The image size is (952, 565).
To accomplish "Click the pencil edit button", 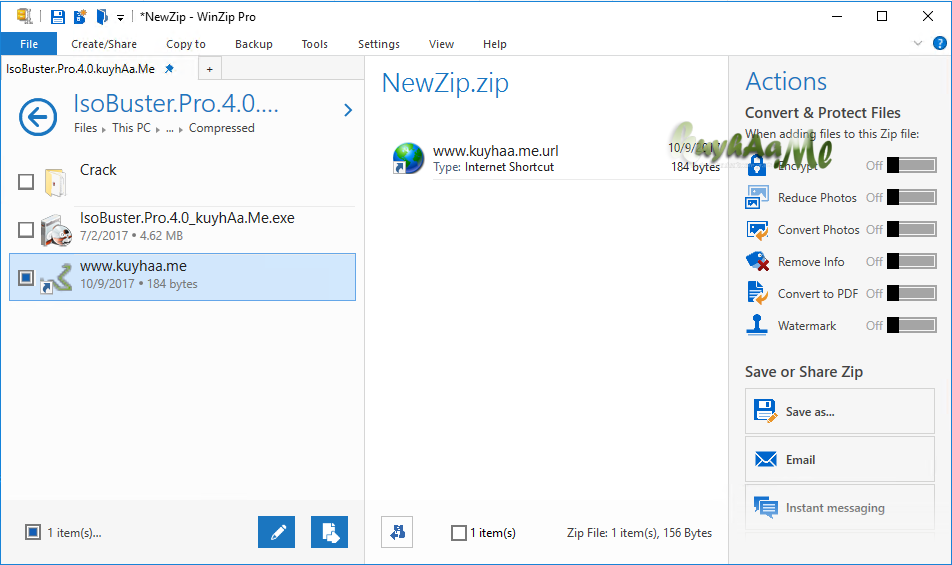I will click(276, 532).
